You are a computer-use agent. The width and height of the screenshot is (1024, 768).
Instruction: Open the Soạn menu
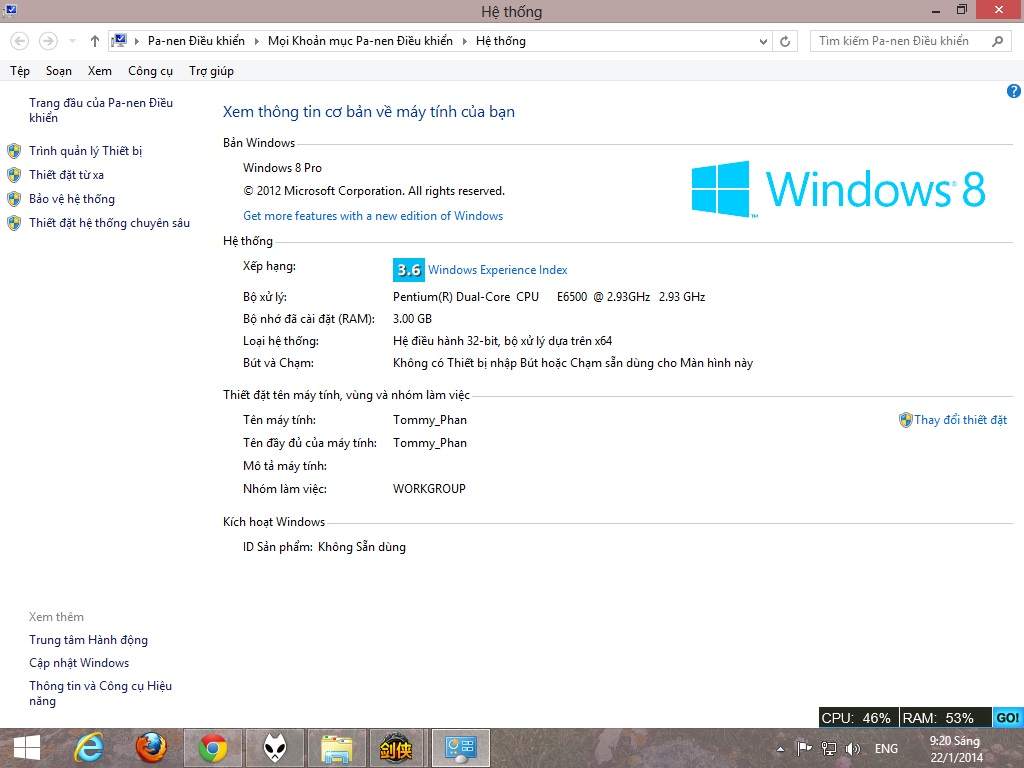click(x=59, y=71)
